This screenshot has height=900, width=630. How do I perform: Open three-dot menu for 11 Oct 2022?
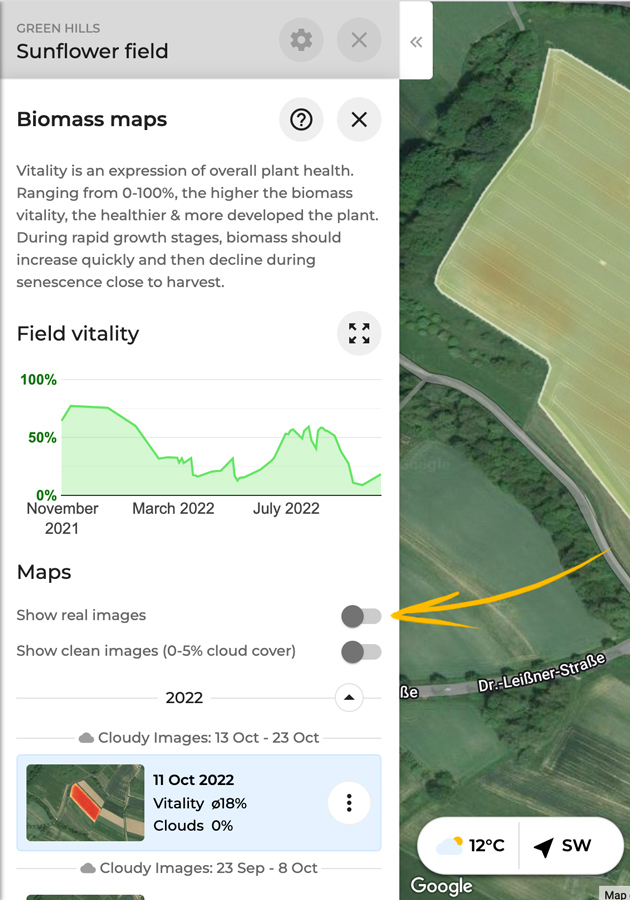coord(349,802)
